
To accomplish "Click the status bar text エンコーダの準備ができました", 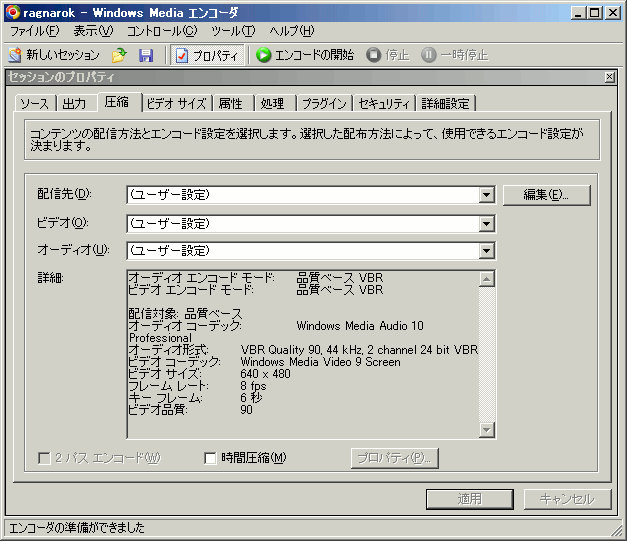I will pyautogui.click(x=76, y=528).
